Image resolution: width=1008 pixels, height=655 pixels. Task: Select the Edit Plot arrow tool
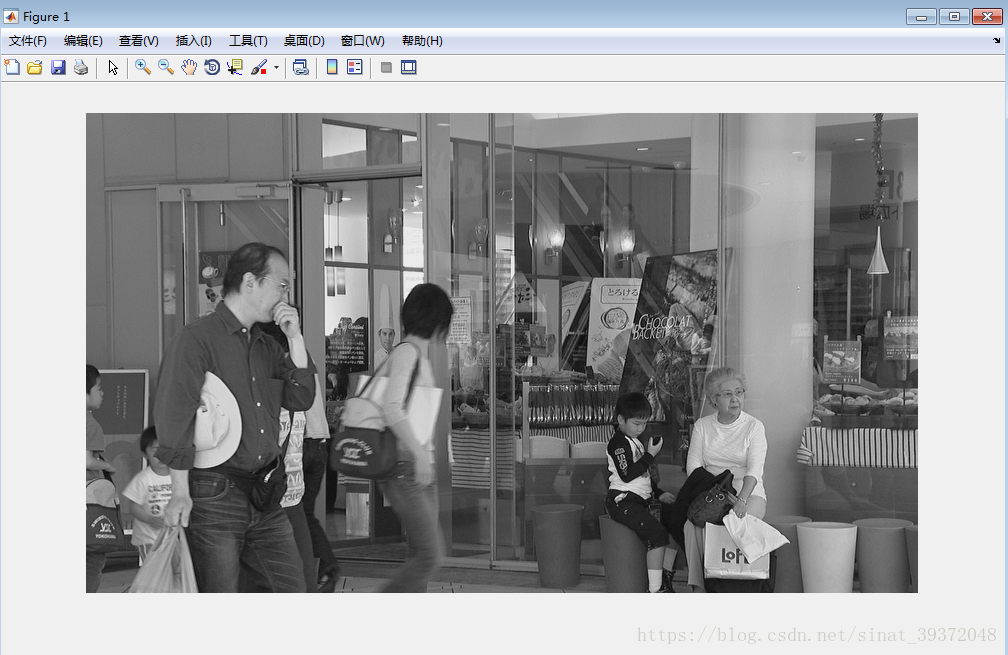click(x=113, y=67)
